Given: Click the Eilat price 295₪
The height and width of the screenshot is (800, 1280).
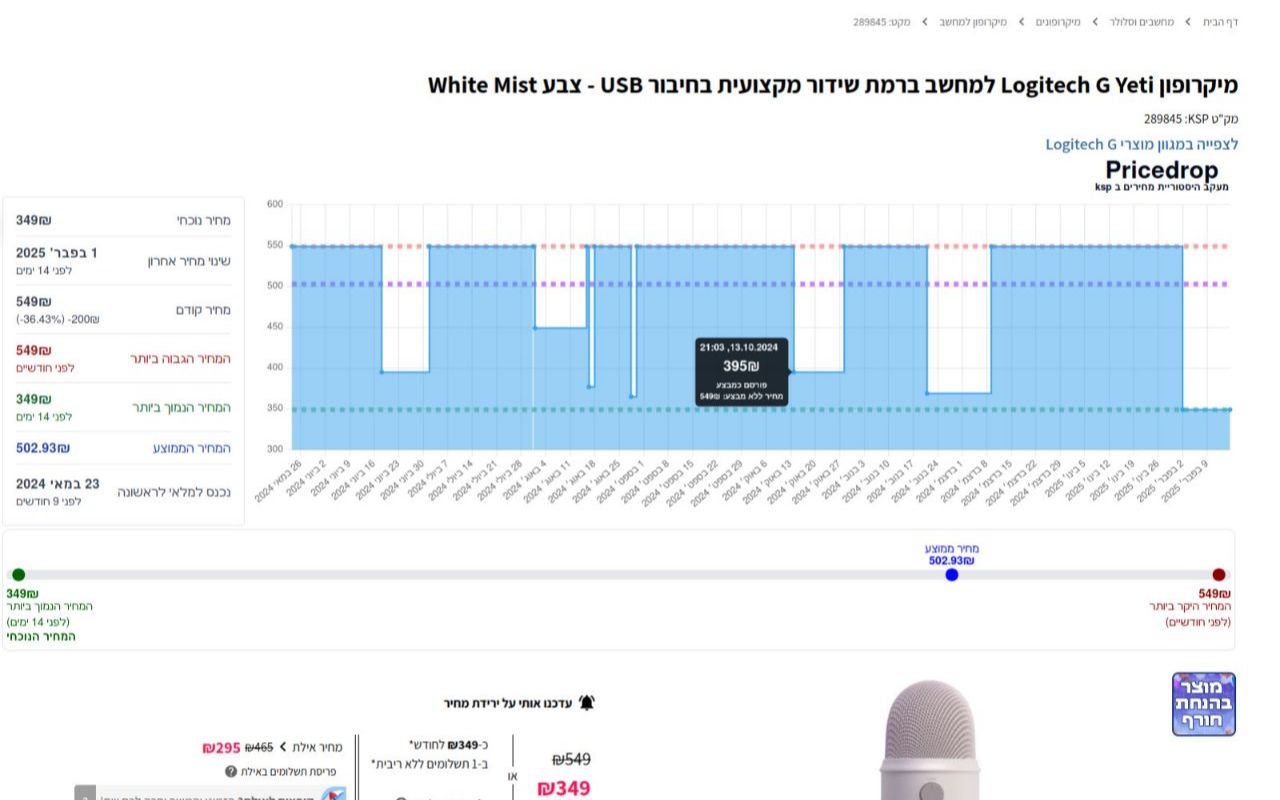Looking at the screenshot, I should point(221,748).
